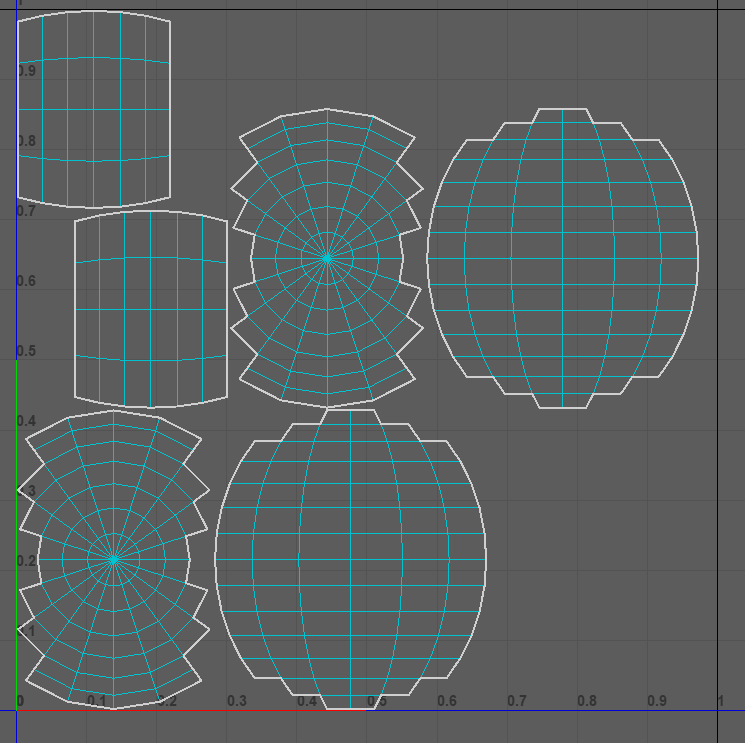This screenshot has height=743, width=745.
Task: Click the 0.6 label on the vertical axis
Action: [26, 281]
